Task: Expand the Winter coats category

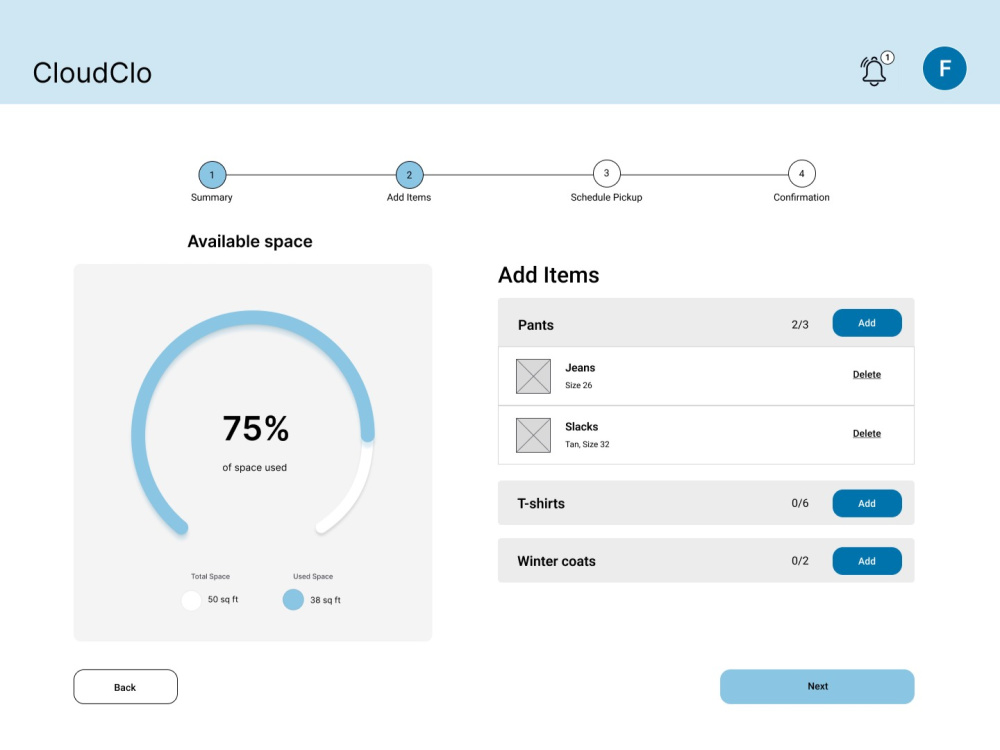Action: point(706,561)
